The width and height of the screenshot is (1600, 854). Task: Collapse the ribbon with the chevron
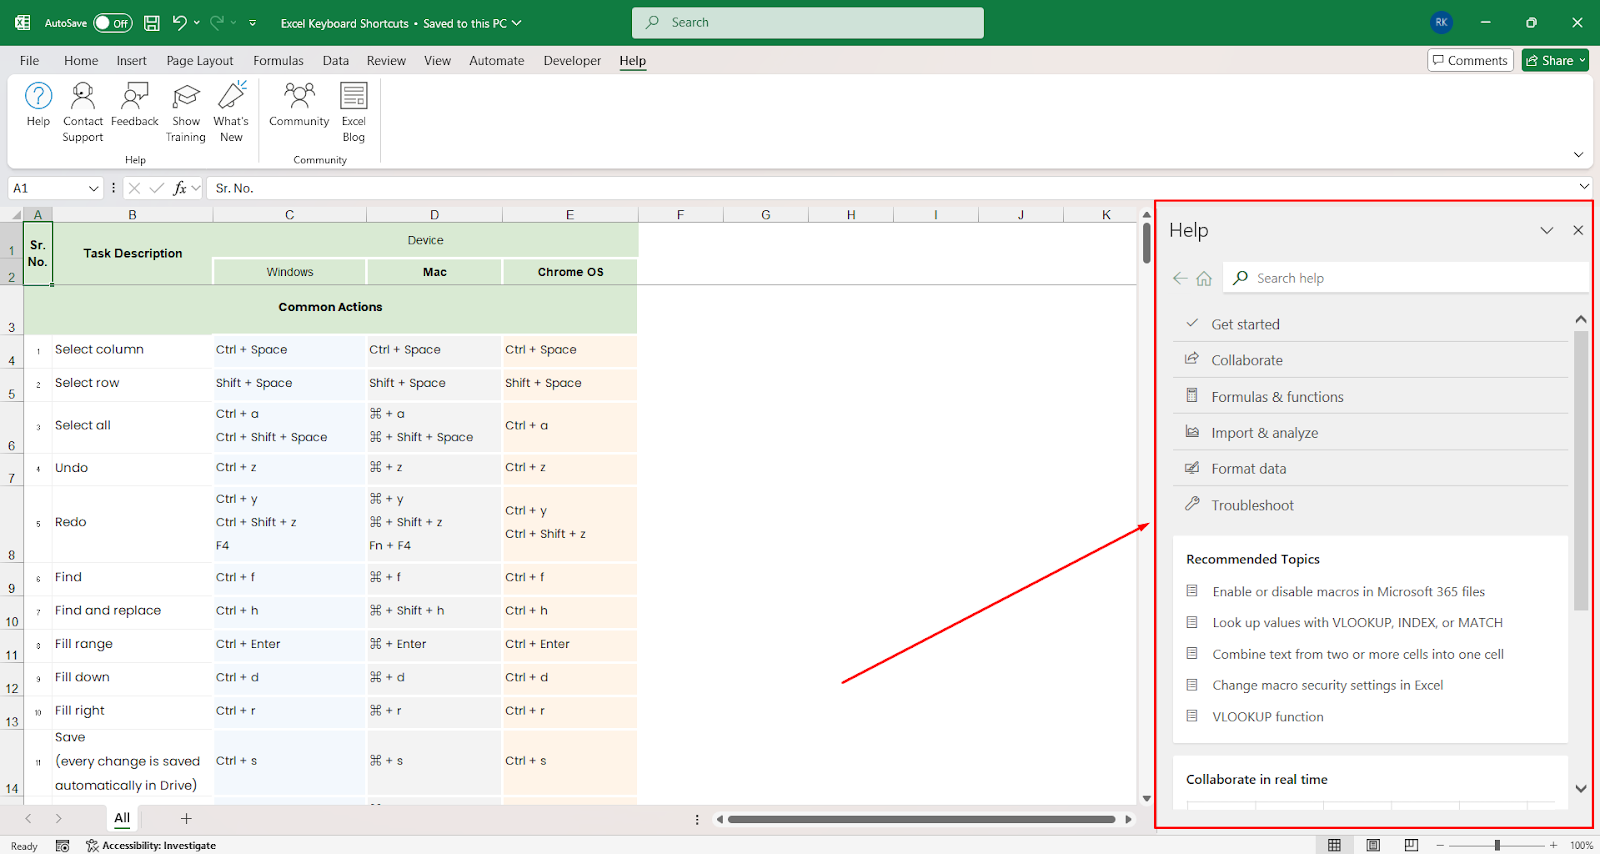click(1578, 155)
